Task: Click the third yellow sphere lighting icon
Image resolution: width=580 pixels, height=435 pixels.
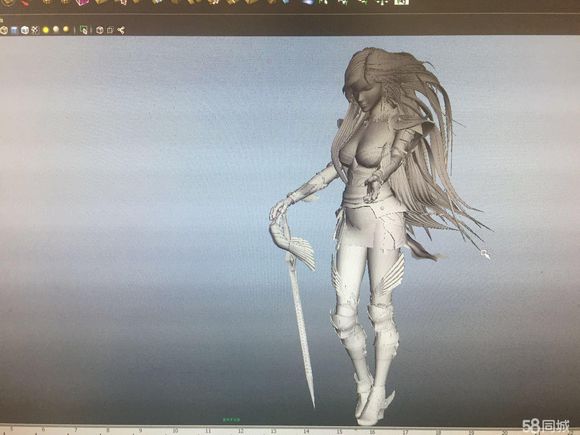Action: click(x=66, y=29)
